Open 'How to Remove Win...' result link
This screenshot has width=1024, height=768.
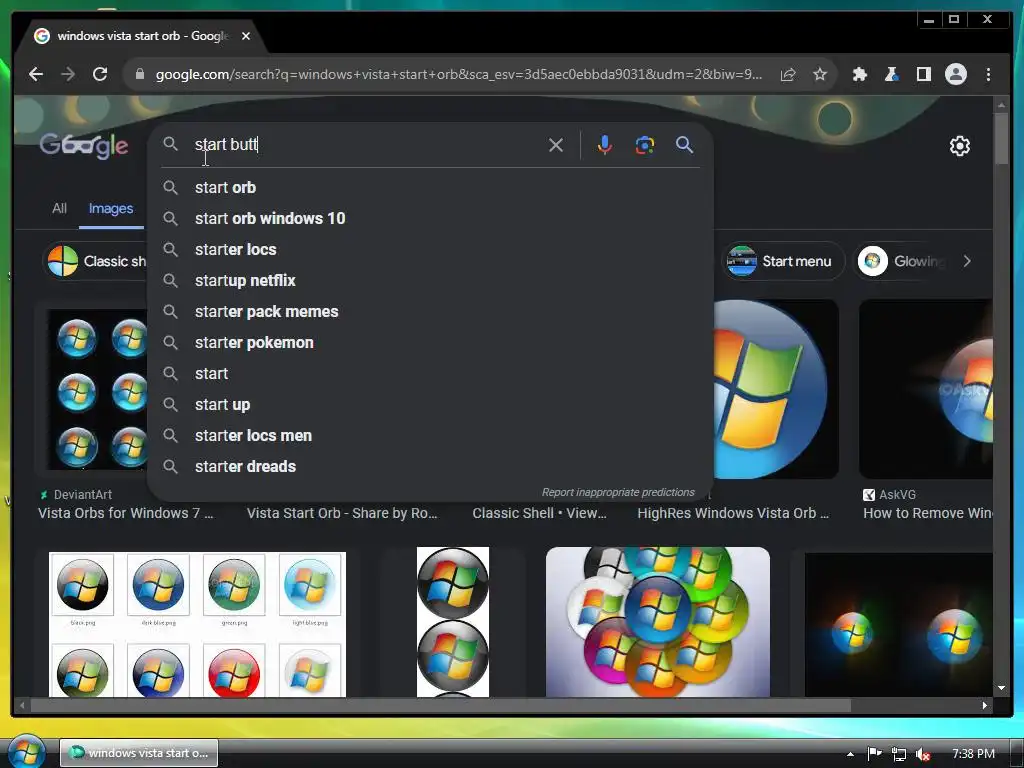coord(927,513)
